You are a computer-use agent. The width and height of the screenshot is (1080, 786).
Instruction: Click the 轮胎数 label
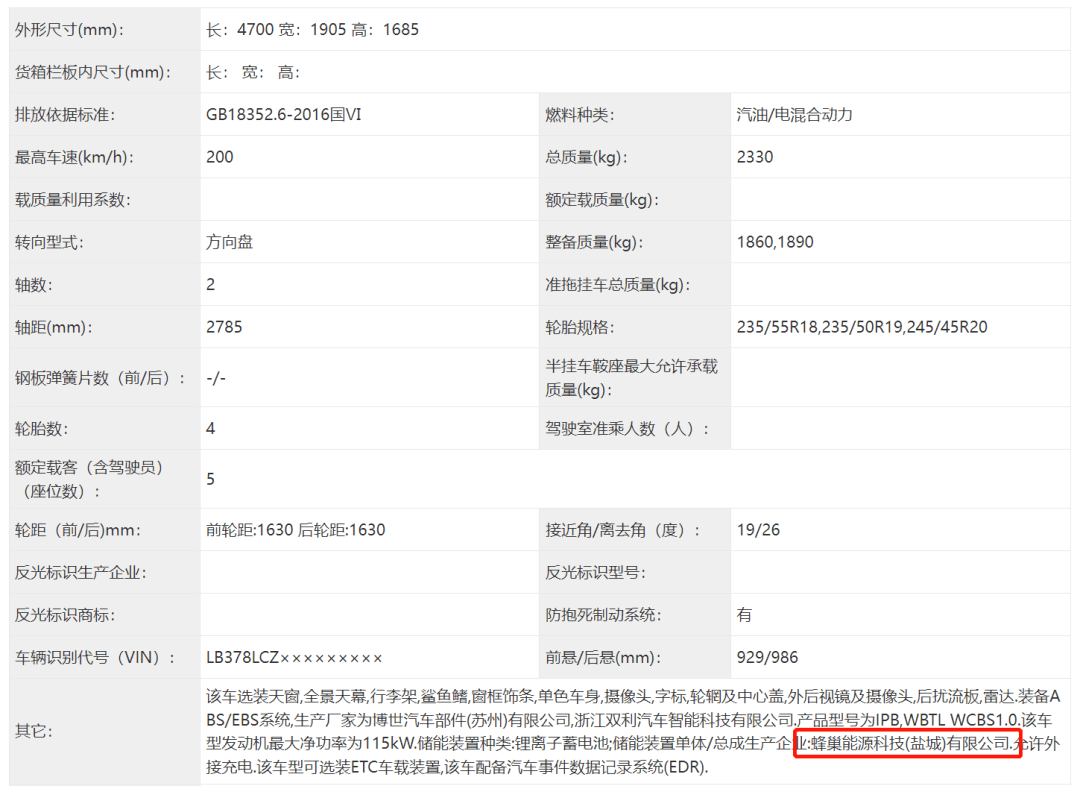pos(41,429)
